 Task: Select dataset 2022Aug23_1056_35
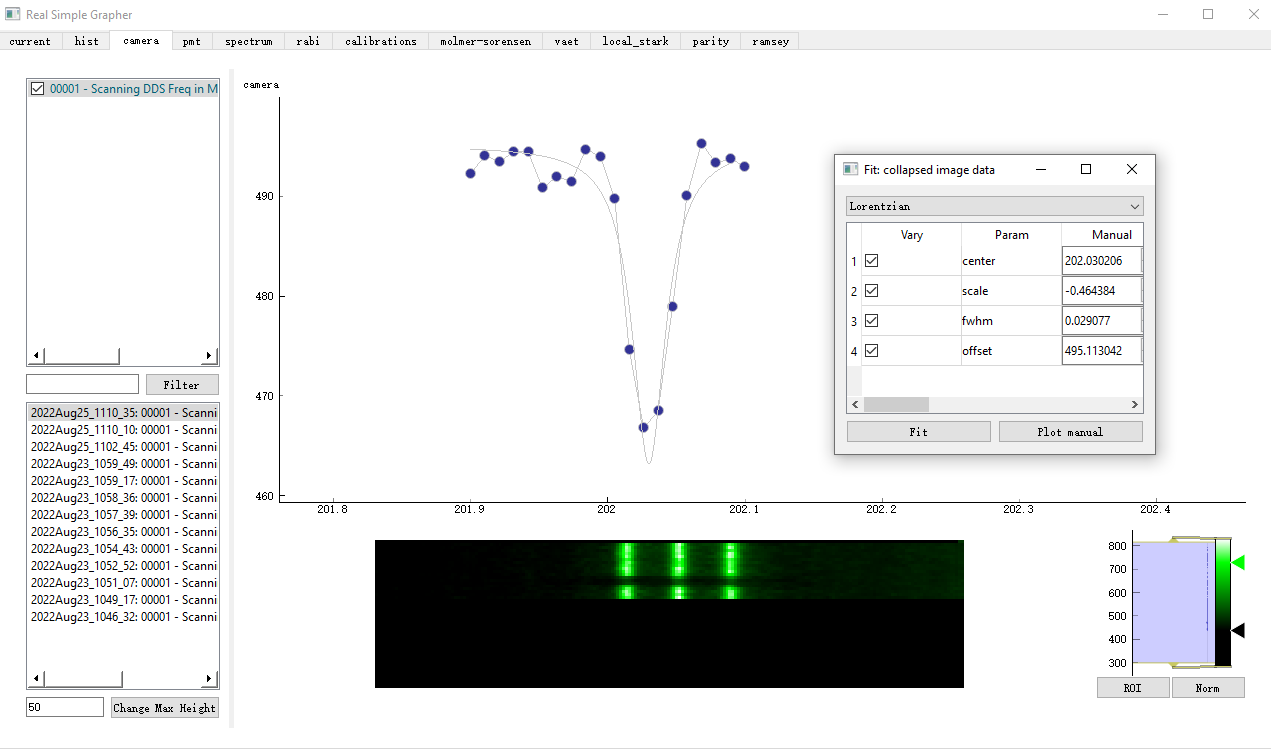[x=123, y=531]
